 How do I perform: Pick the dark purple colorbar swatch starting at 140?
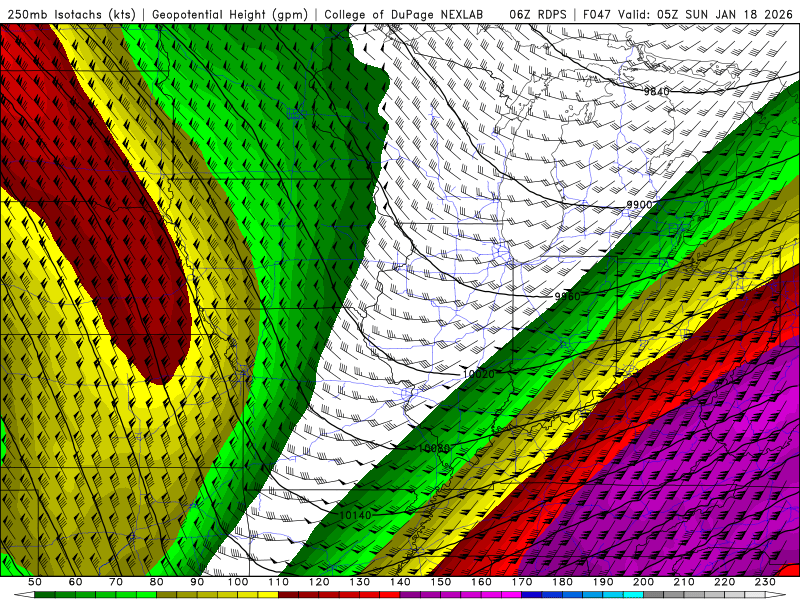click(410, 595)
